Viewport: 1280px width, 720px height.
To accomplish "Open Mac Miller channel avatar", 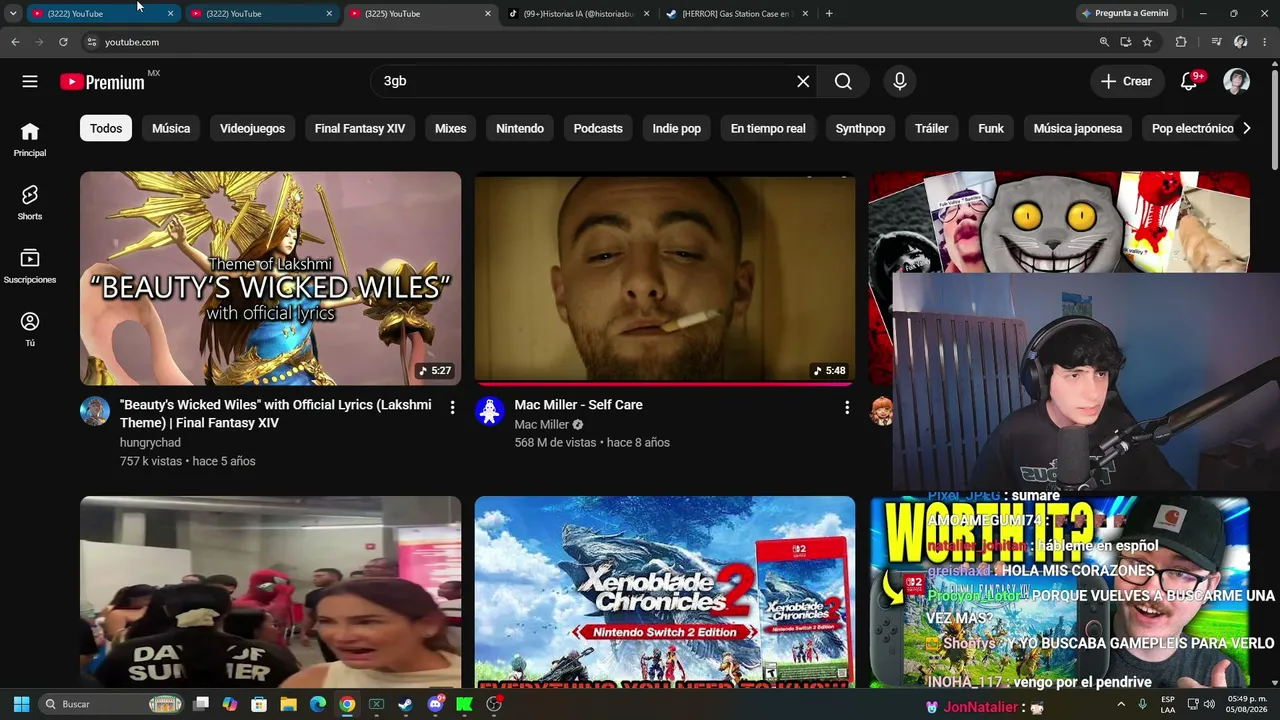I will point(489,411).
